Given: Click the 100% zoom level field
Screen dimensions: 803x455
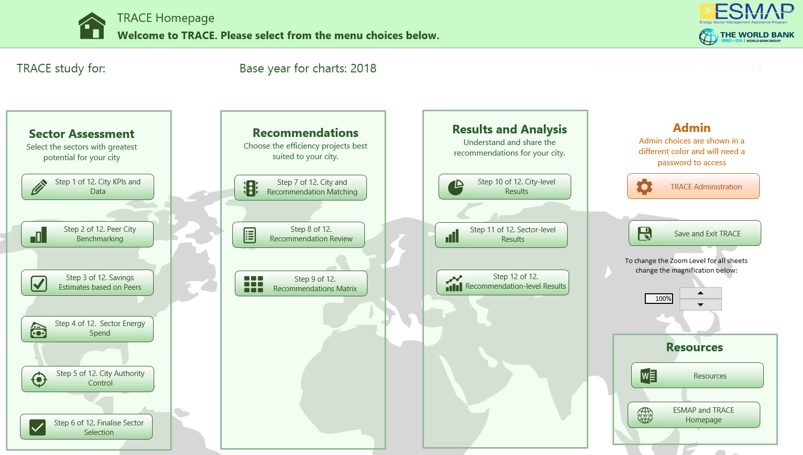Looking at the screenshot, I should (x=659, y=298).
